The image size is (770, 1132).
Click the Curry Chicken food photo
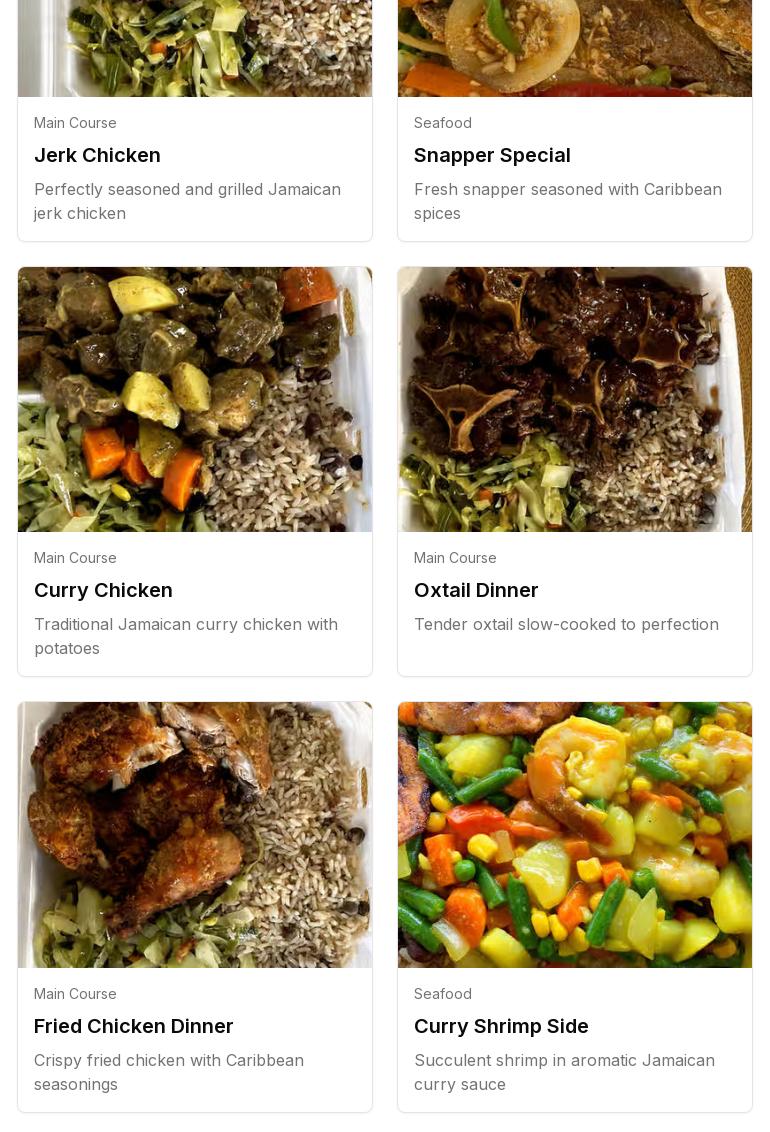point(195,399)
